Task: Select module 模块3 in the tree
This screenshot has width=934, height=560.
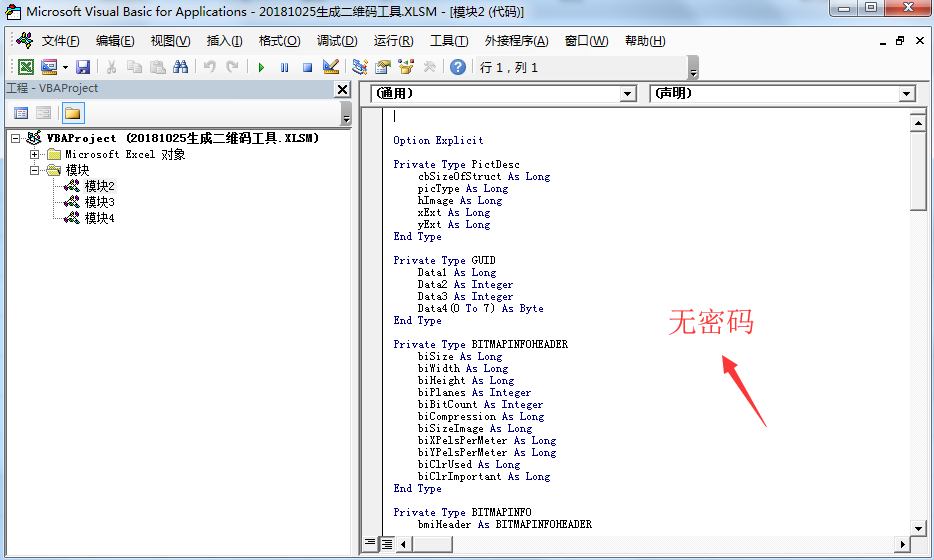Action: coord(99,203)
